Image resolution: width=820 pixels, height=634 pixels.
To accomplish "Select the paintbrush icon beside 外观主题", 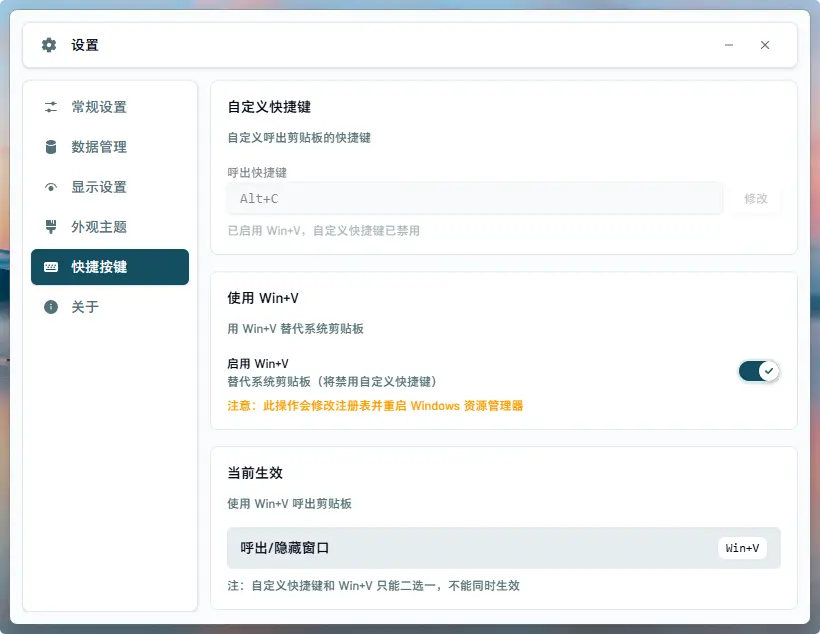I will pyautogui.click(x=51, y=226).
